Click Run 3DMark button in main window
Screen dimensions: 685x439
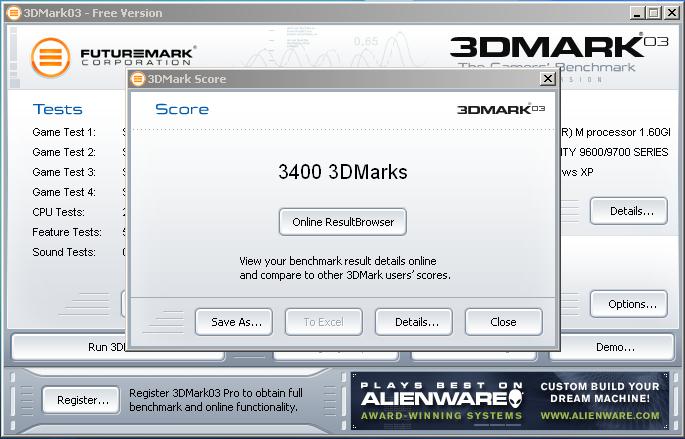[70, 347]
